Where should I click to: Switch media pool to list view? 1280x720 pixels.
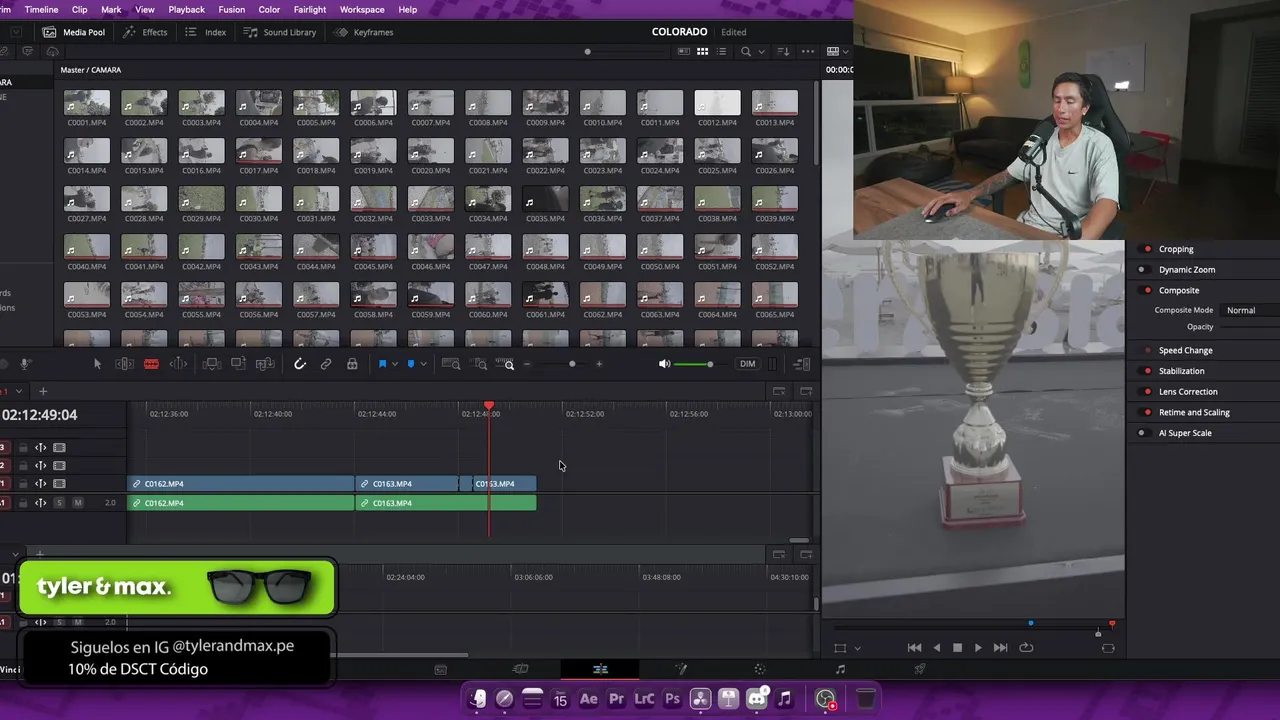[722, 51]
